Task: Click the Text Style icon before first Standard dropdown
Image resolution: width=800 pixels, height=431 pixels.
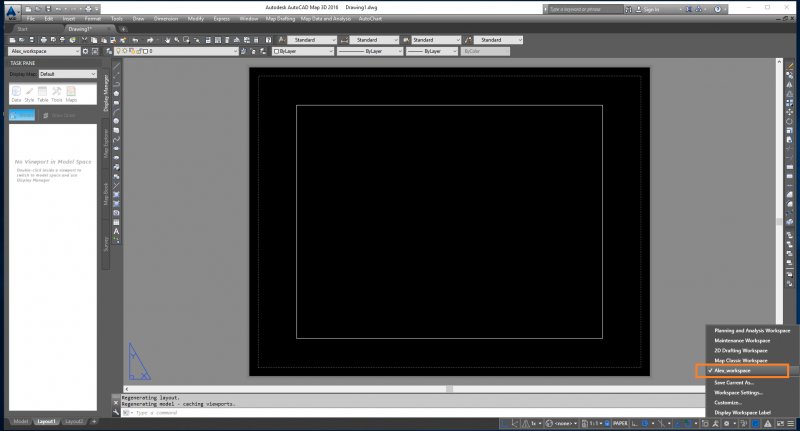Action: coord(282,40)
